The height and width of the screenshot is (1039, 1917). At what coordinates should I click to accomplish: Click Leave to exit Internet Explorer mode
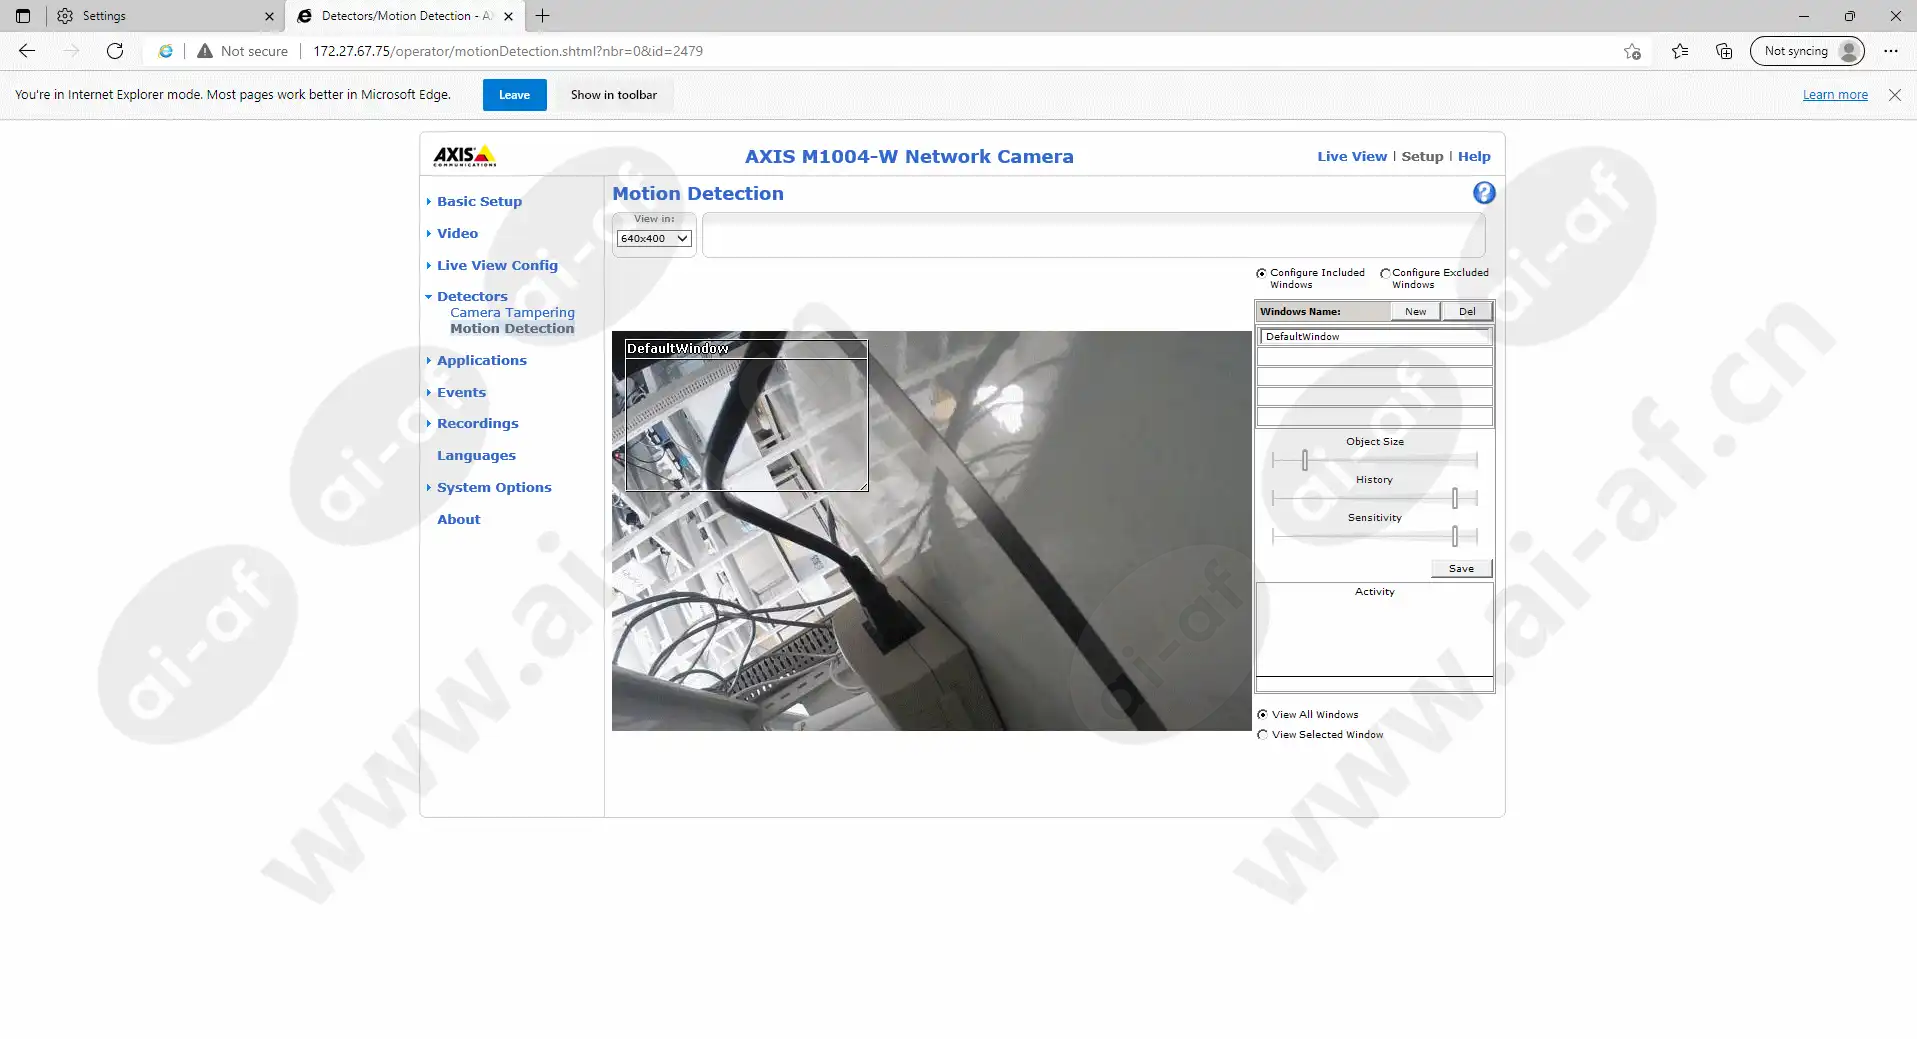tap(515, 95)
